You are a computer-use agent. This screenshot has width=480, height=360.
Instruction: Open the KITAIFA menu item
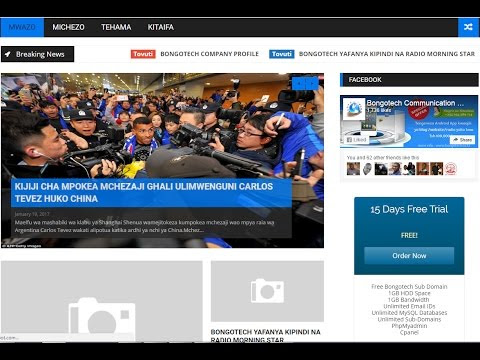[161, 27]
